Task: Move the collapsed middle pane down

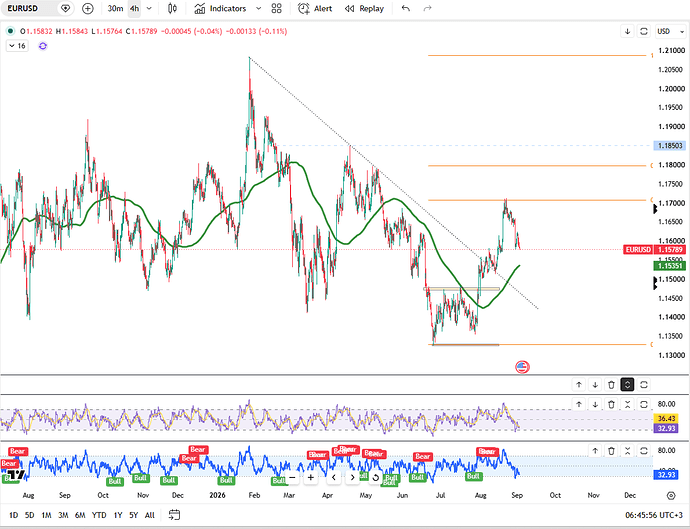Action: click(x=595, y=385)
